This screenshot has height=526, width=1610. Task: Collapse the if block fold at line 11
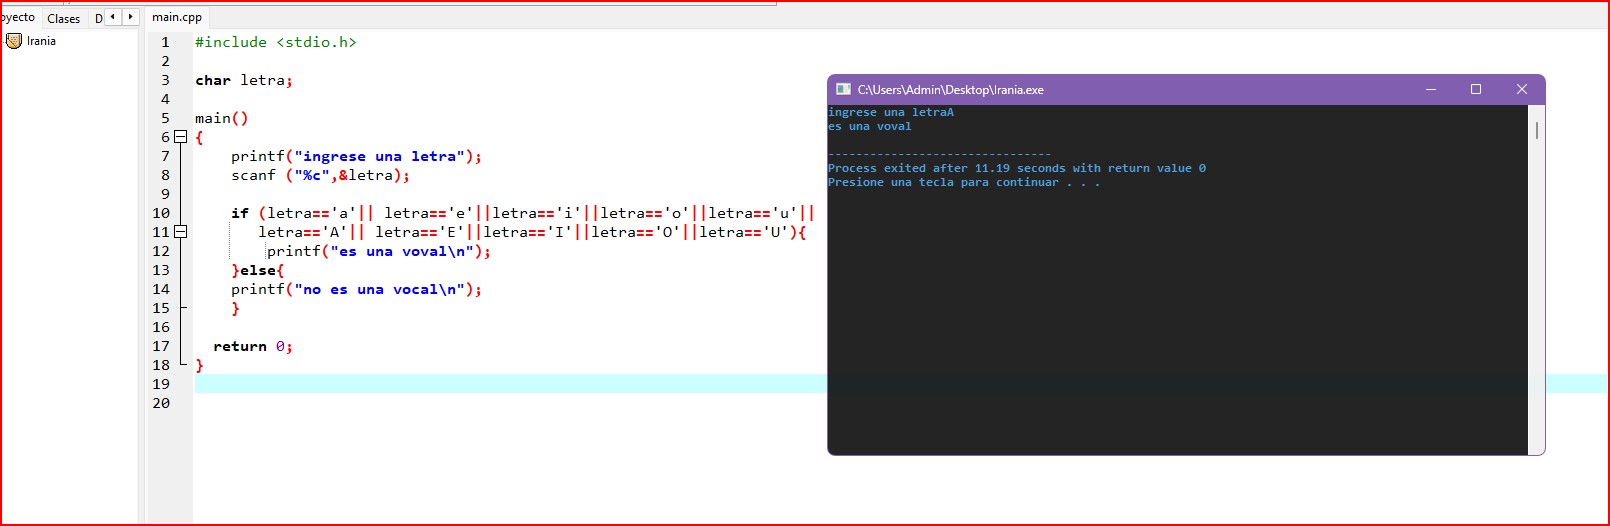pyautogui.click(x=181, y=232)
